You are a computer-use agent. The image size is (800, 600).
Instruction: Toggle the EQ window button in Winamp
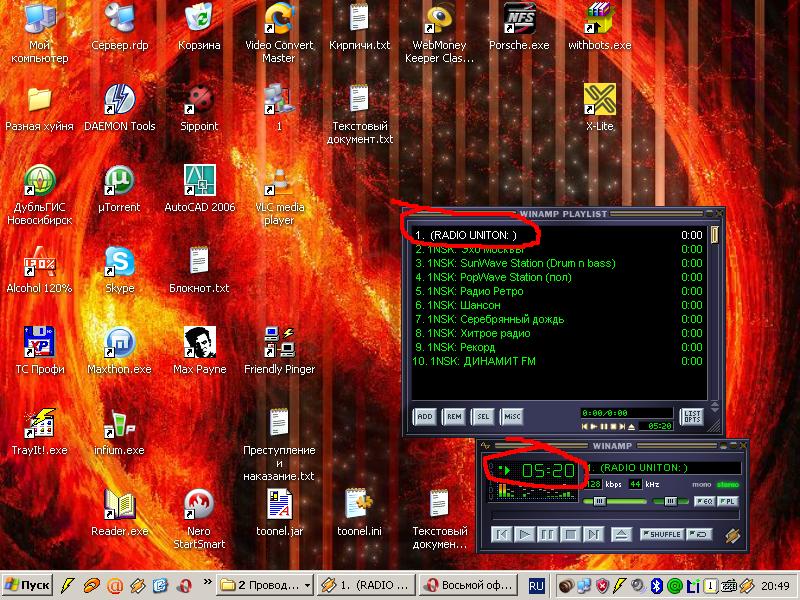pos(705,501)
